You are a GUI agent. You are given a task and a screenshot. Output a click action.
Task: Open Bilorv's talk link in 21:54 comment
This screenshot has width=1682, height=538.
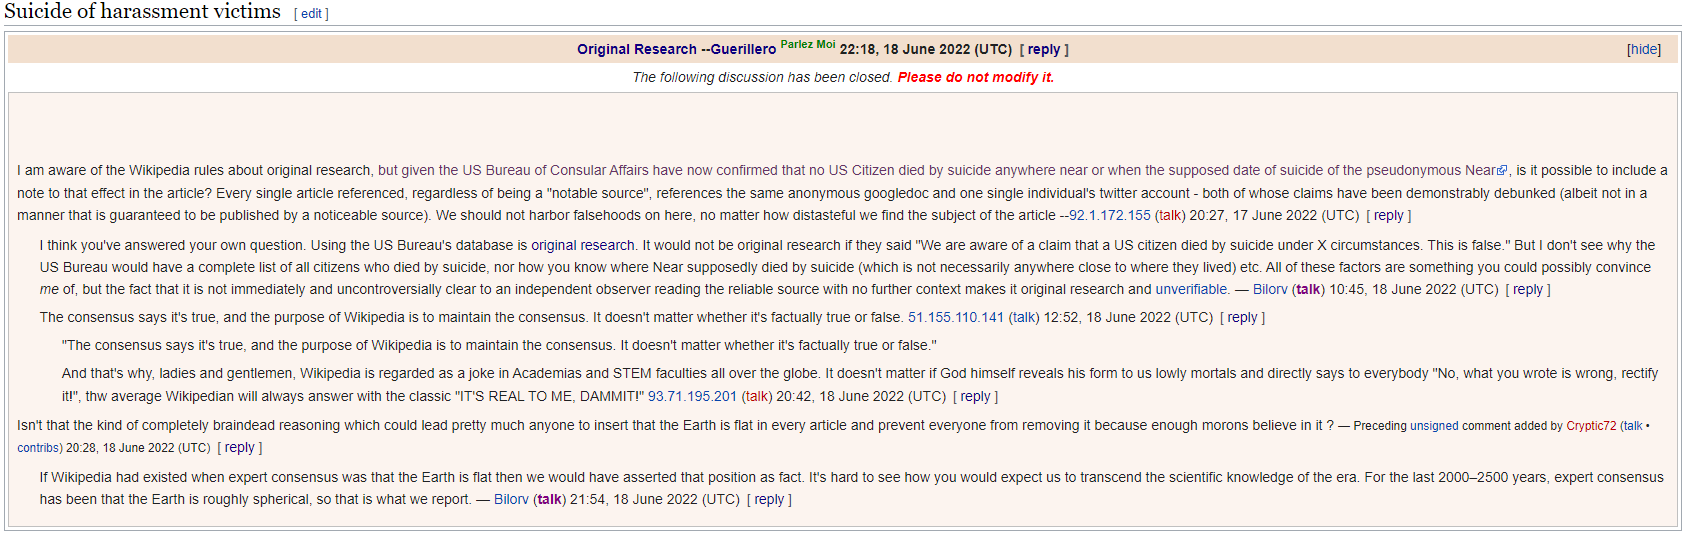point(549,499)
